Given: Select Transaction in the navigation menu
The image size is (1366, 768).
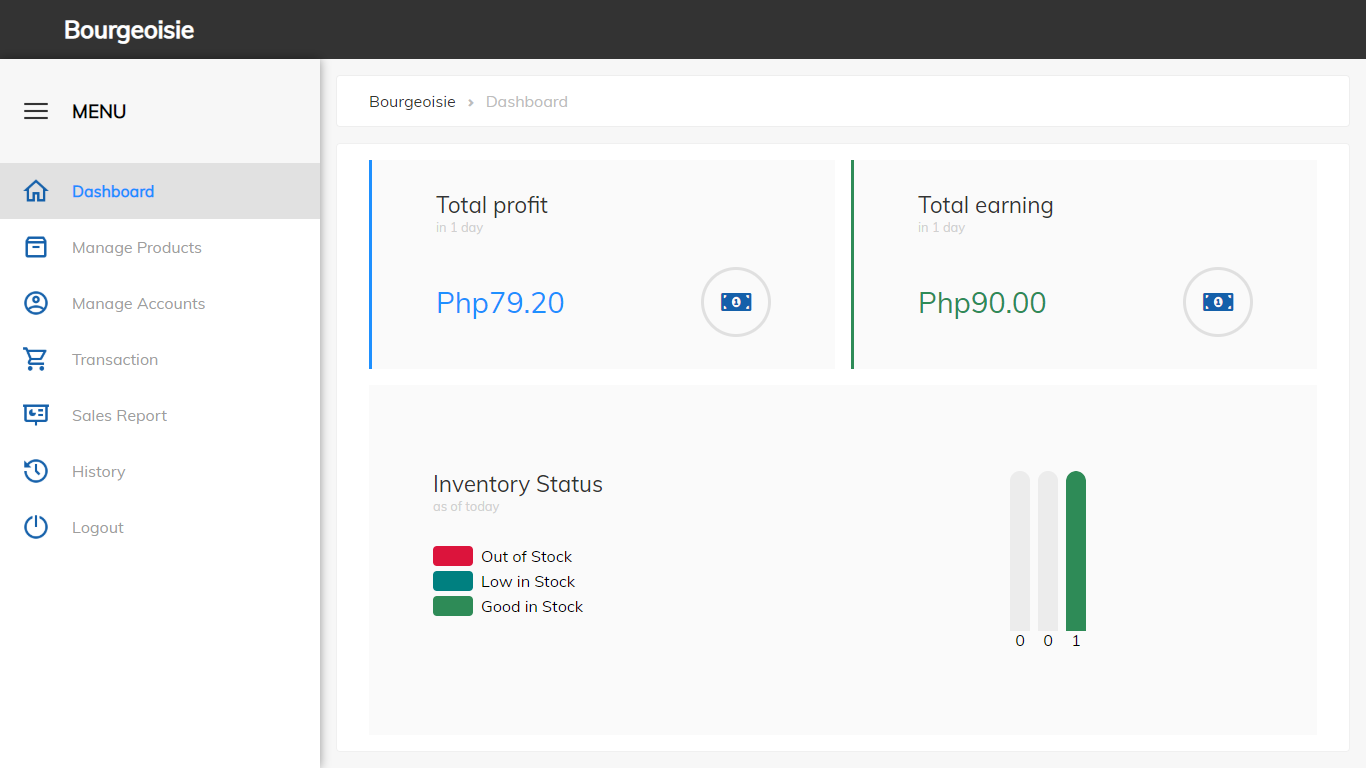Looking at the screenshot, I should (x=114, y=359).
